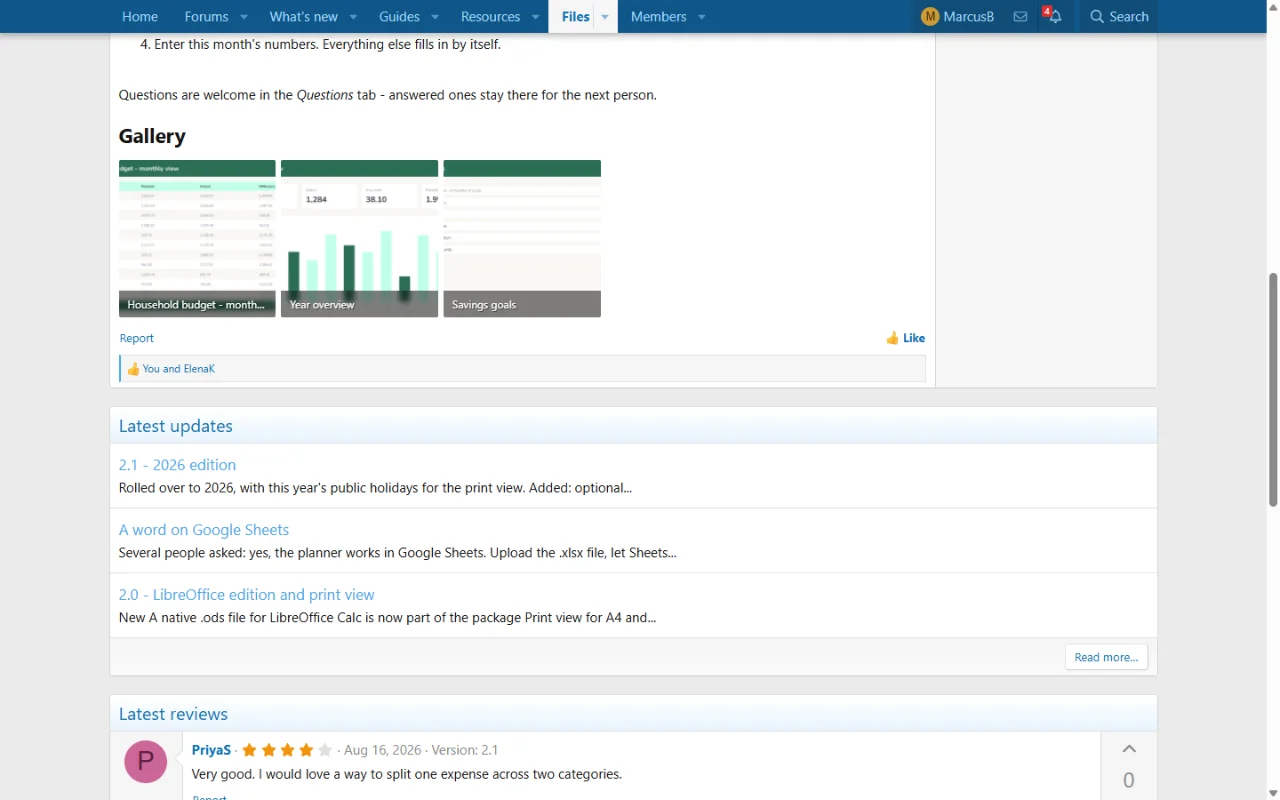Click the Search magnifier button
The image size is (1280, 800).
point(1119,17)
